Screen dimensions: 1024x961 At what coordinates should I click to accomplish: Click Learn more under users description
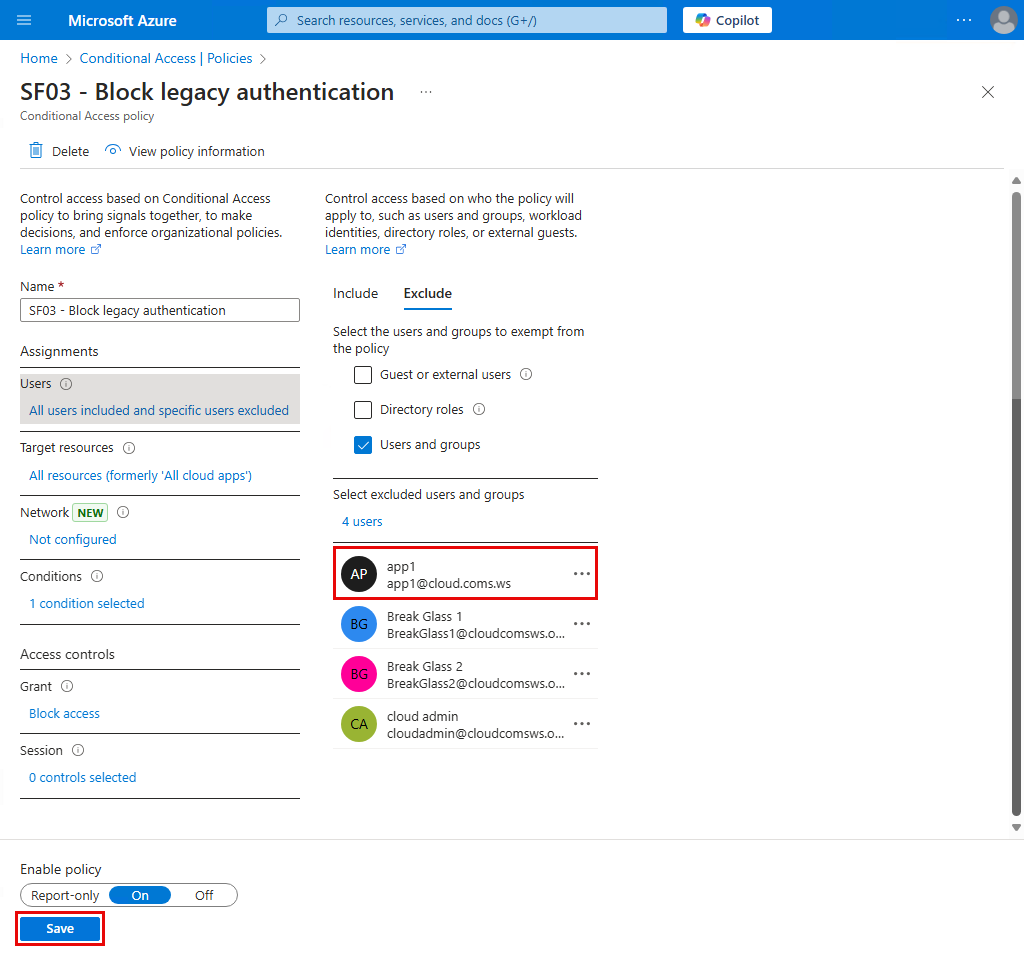[x=365, y=249]
